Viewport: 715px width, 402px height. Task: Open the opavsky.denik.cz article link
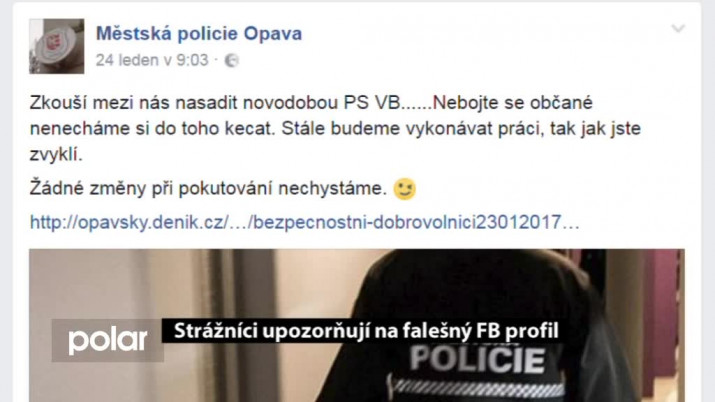pyautogui.click(x=305, y=222)
